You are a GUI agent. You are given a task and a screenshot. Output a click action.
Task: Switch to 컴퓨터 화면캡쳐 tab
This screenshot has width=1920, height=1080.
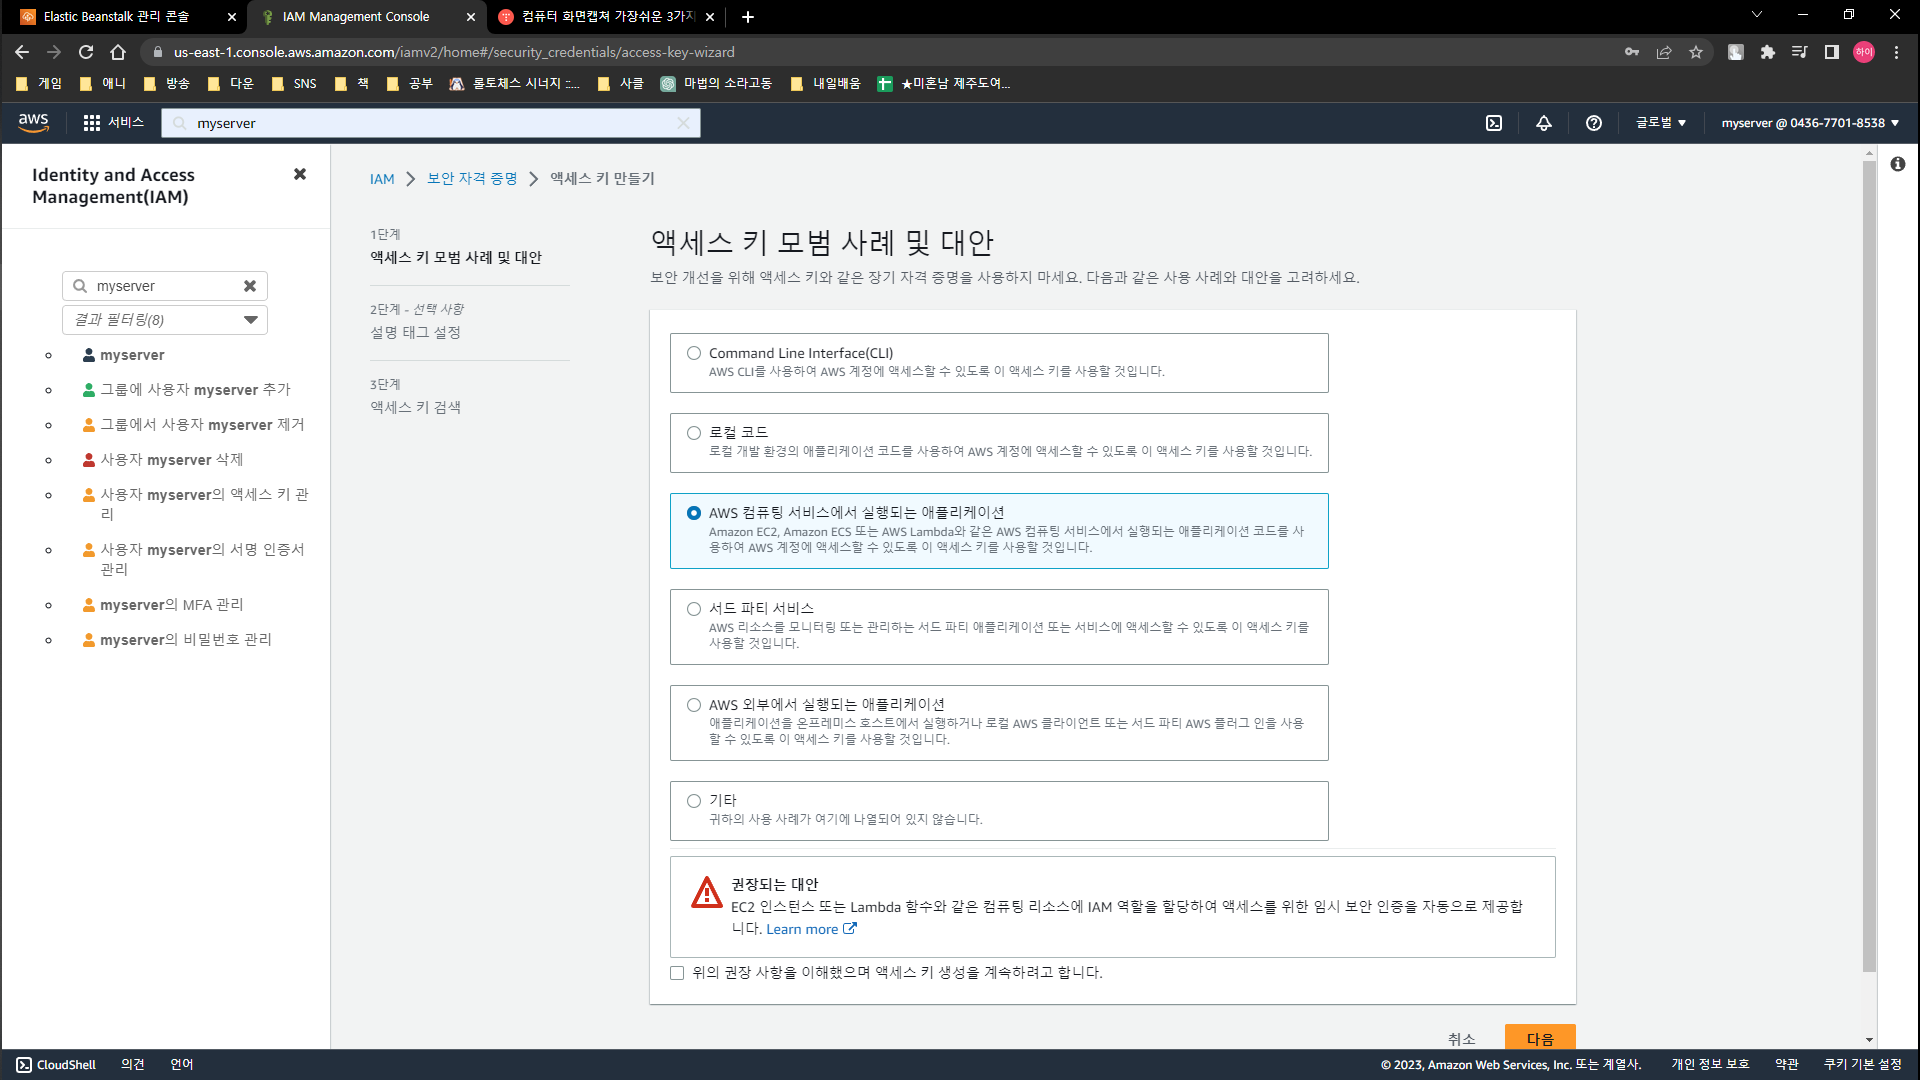[x=607, y=17]
